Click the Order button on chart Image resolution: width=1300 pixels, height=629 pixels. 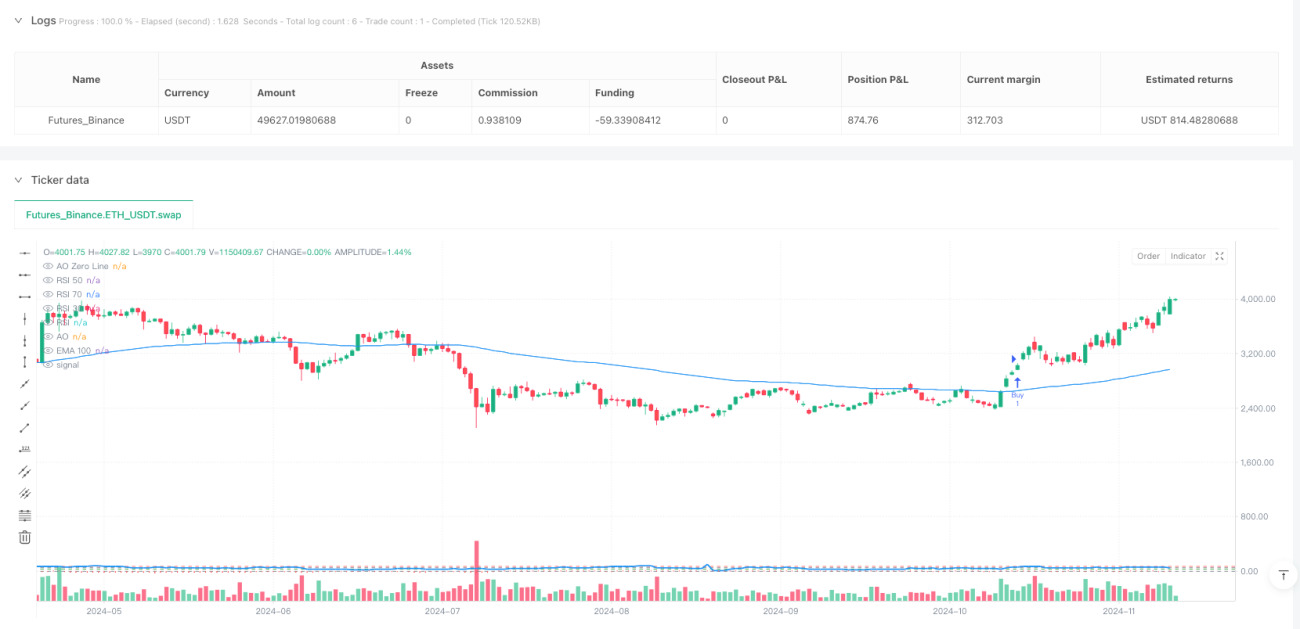1148,256
